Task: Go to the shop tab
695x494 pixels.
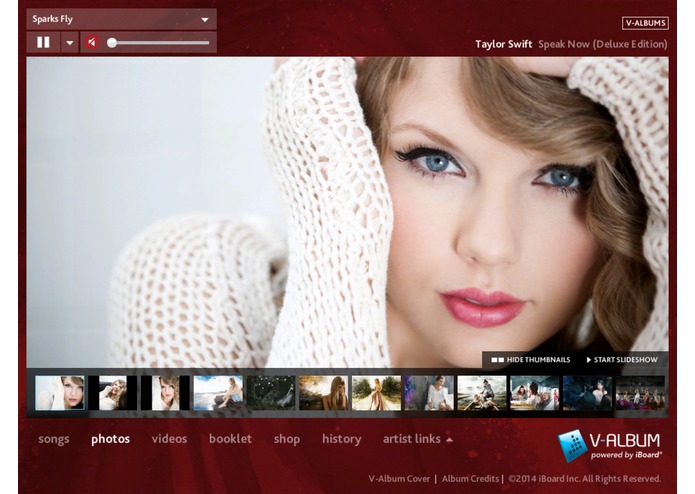Action: (287, 439)
